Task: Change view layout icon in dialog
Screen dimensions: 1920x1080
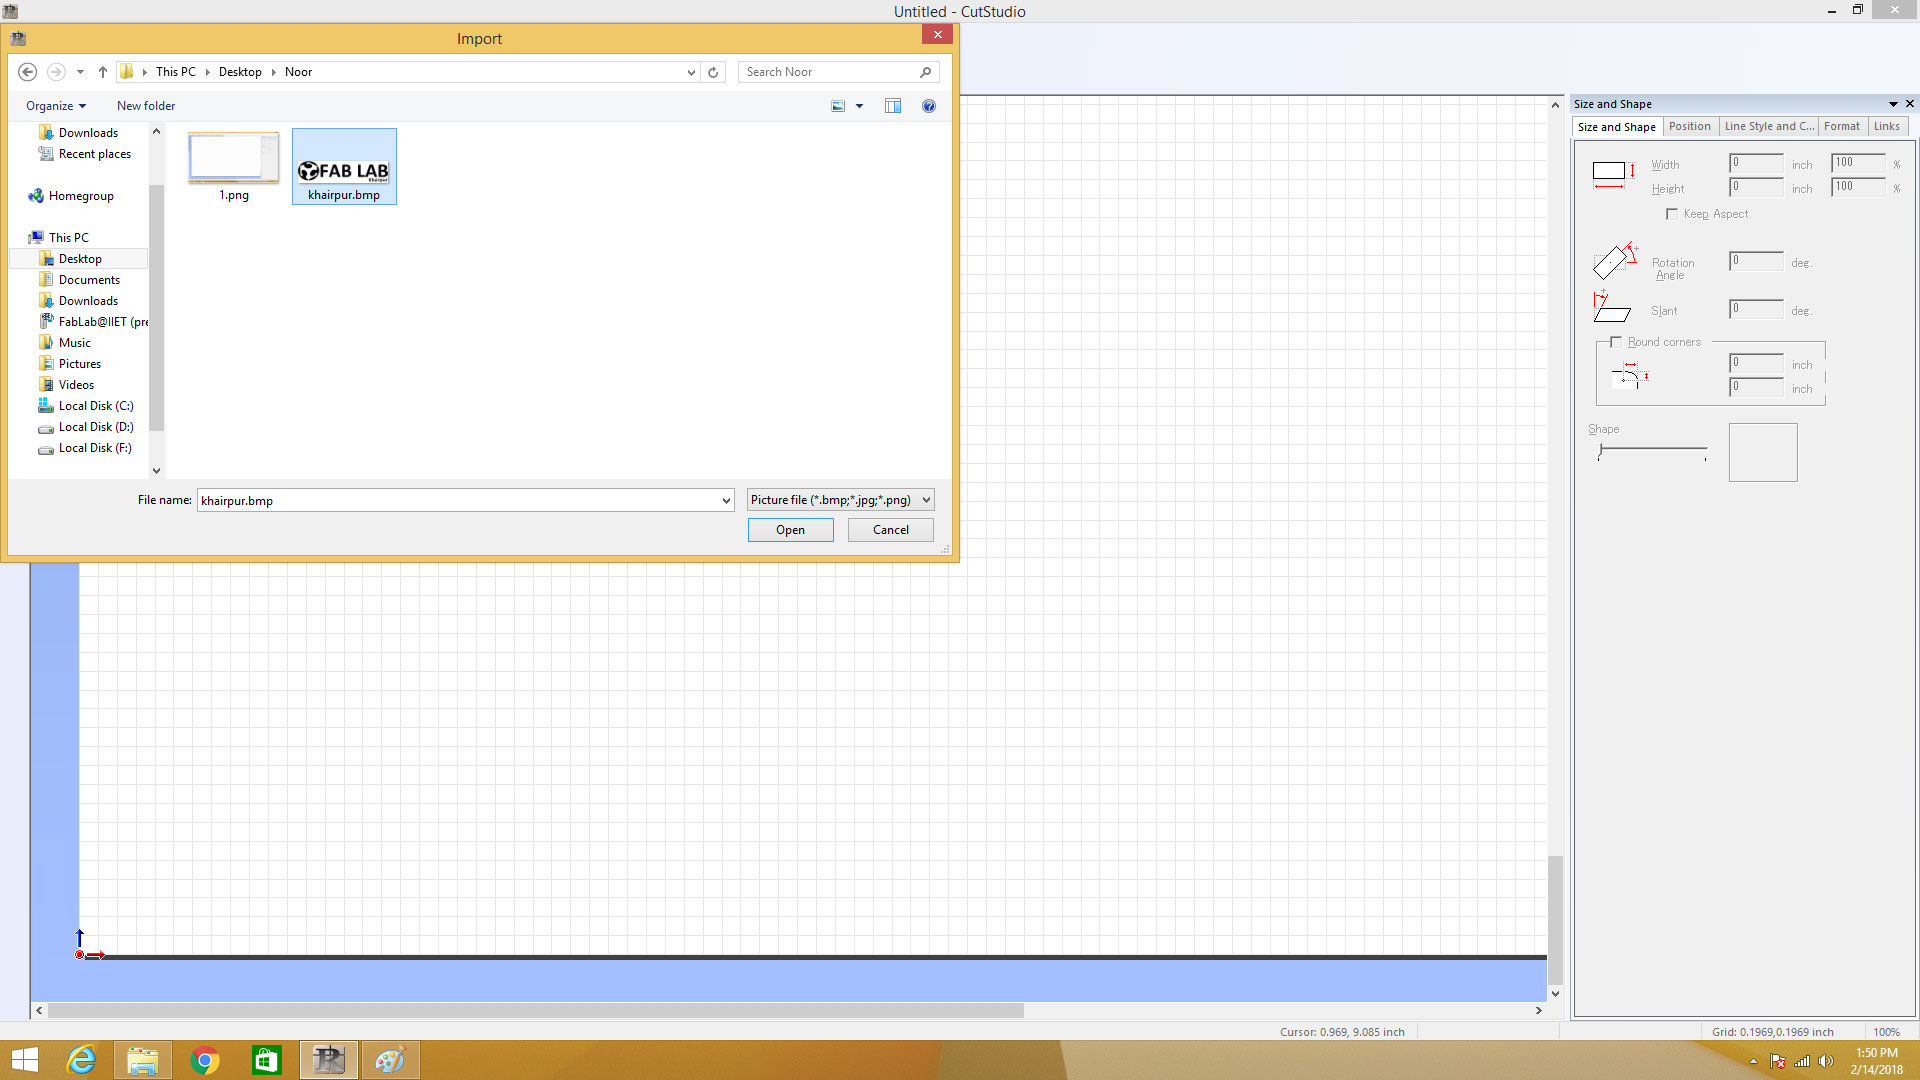Action: tap(838, 106)
